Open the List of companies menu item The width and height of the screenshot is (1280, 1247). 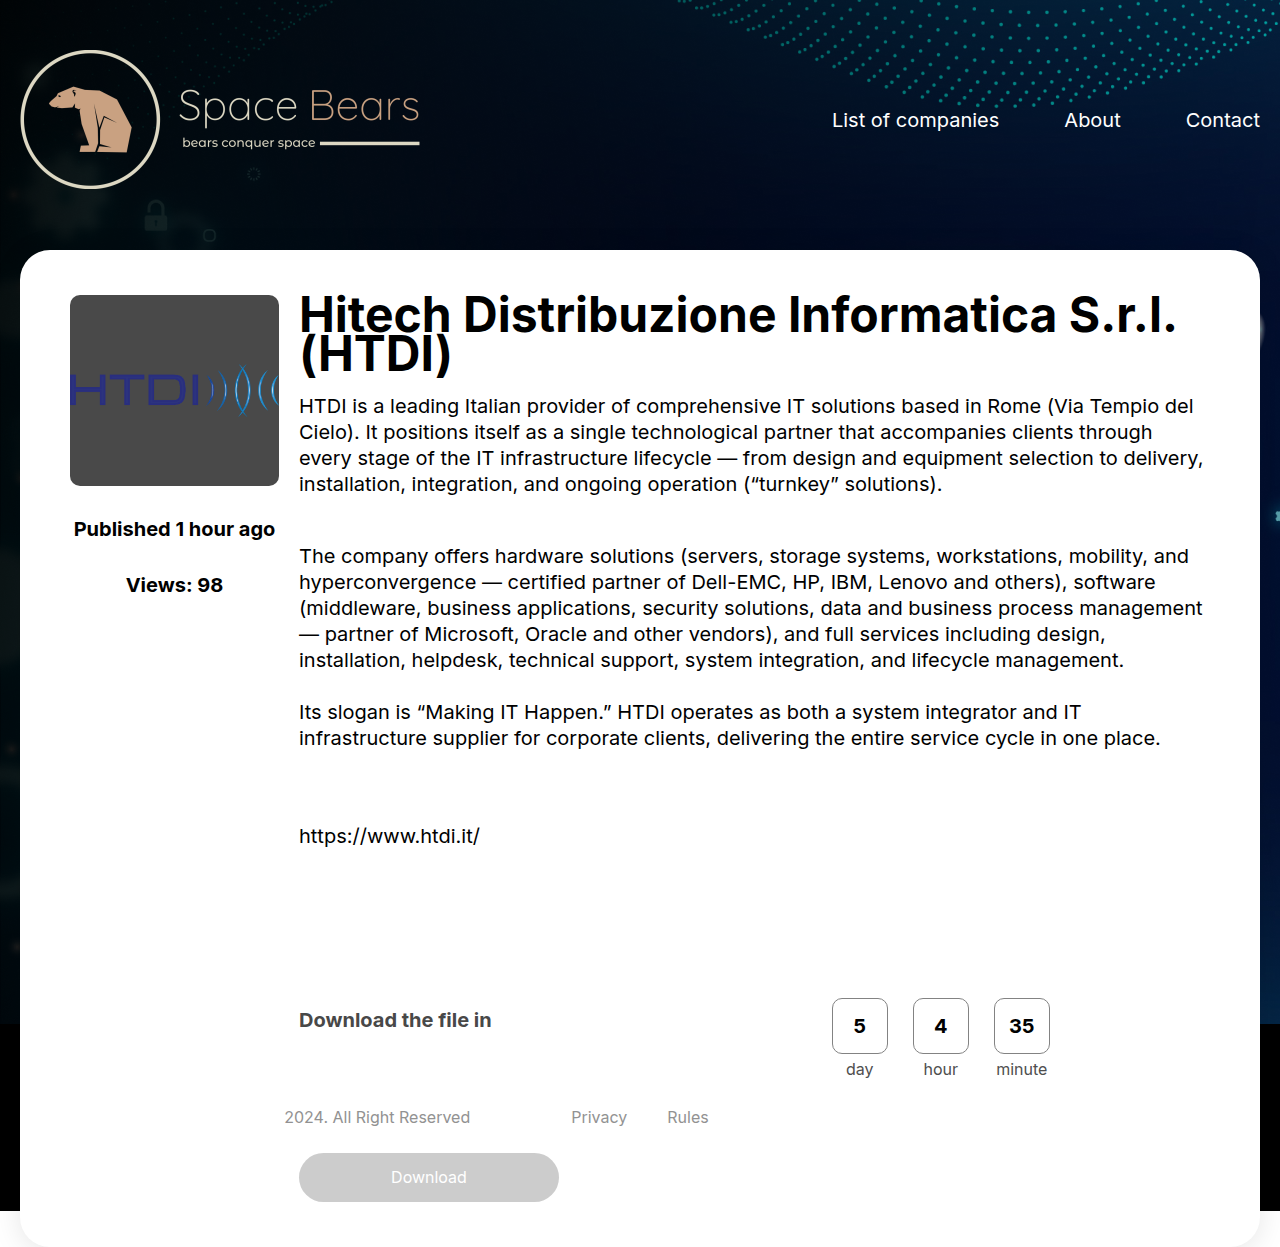click(915, 120)
